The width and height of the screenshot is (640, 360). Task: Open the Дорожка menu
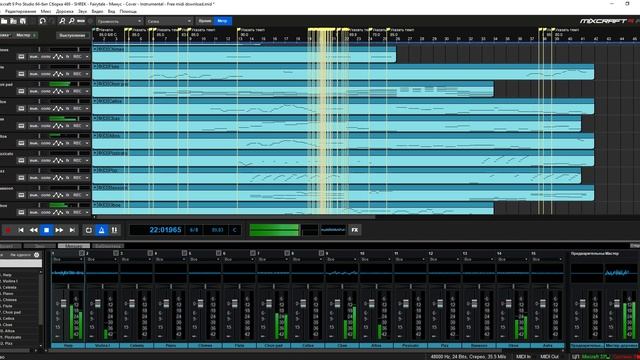[x=64, y=11]
